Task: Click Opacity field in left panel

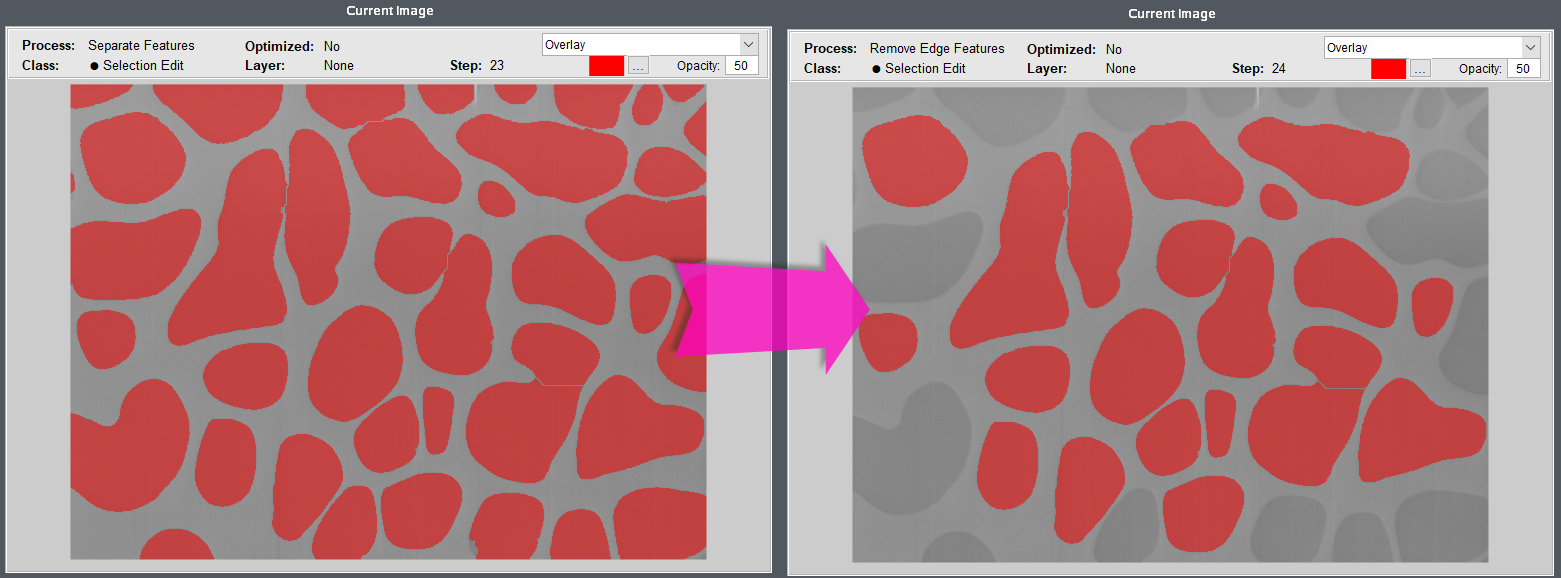Action: point(742,66)
